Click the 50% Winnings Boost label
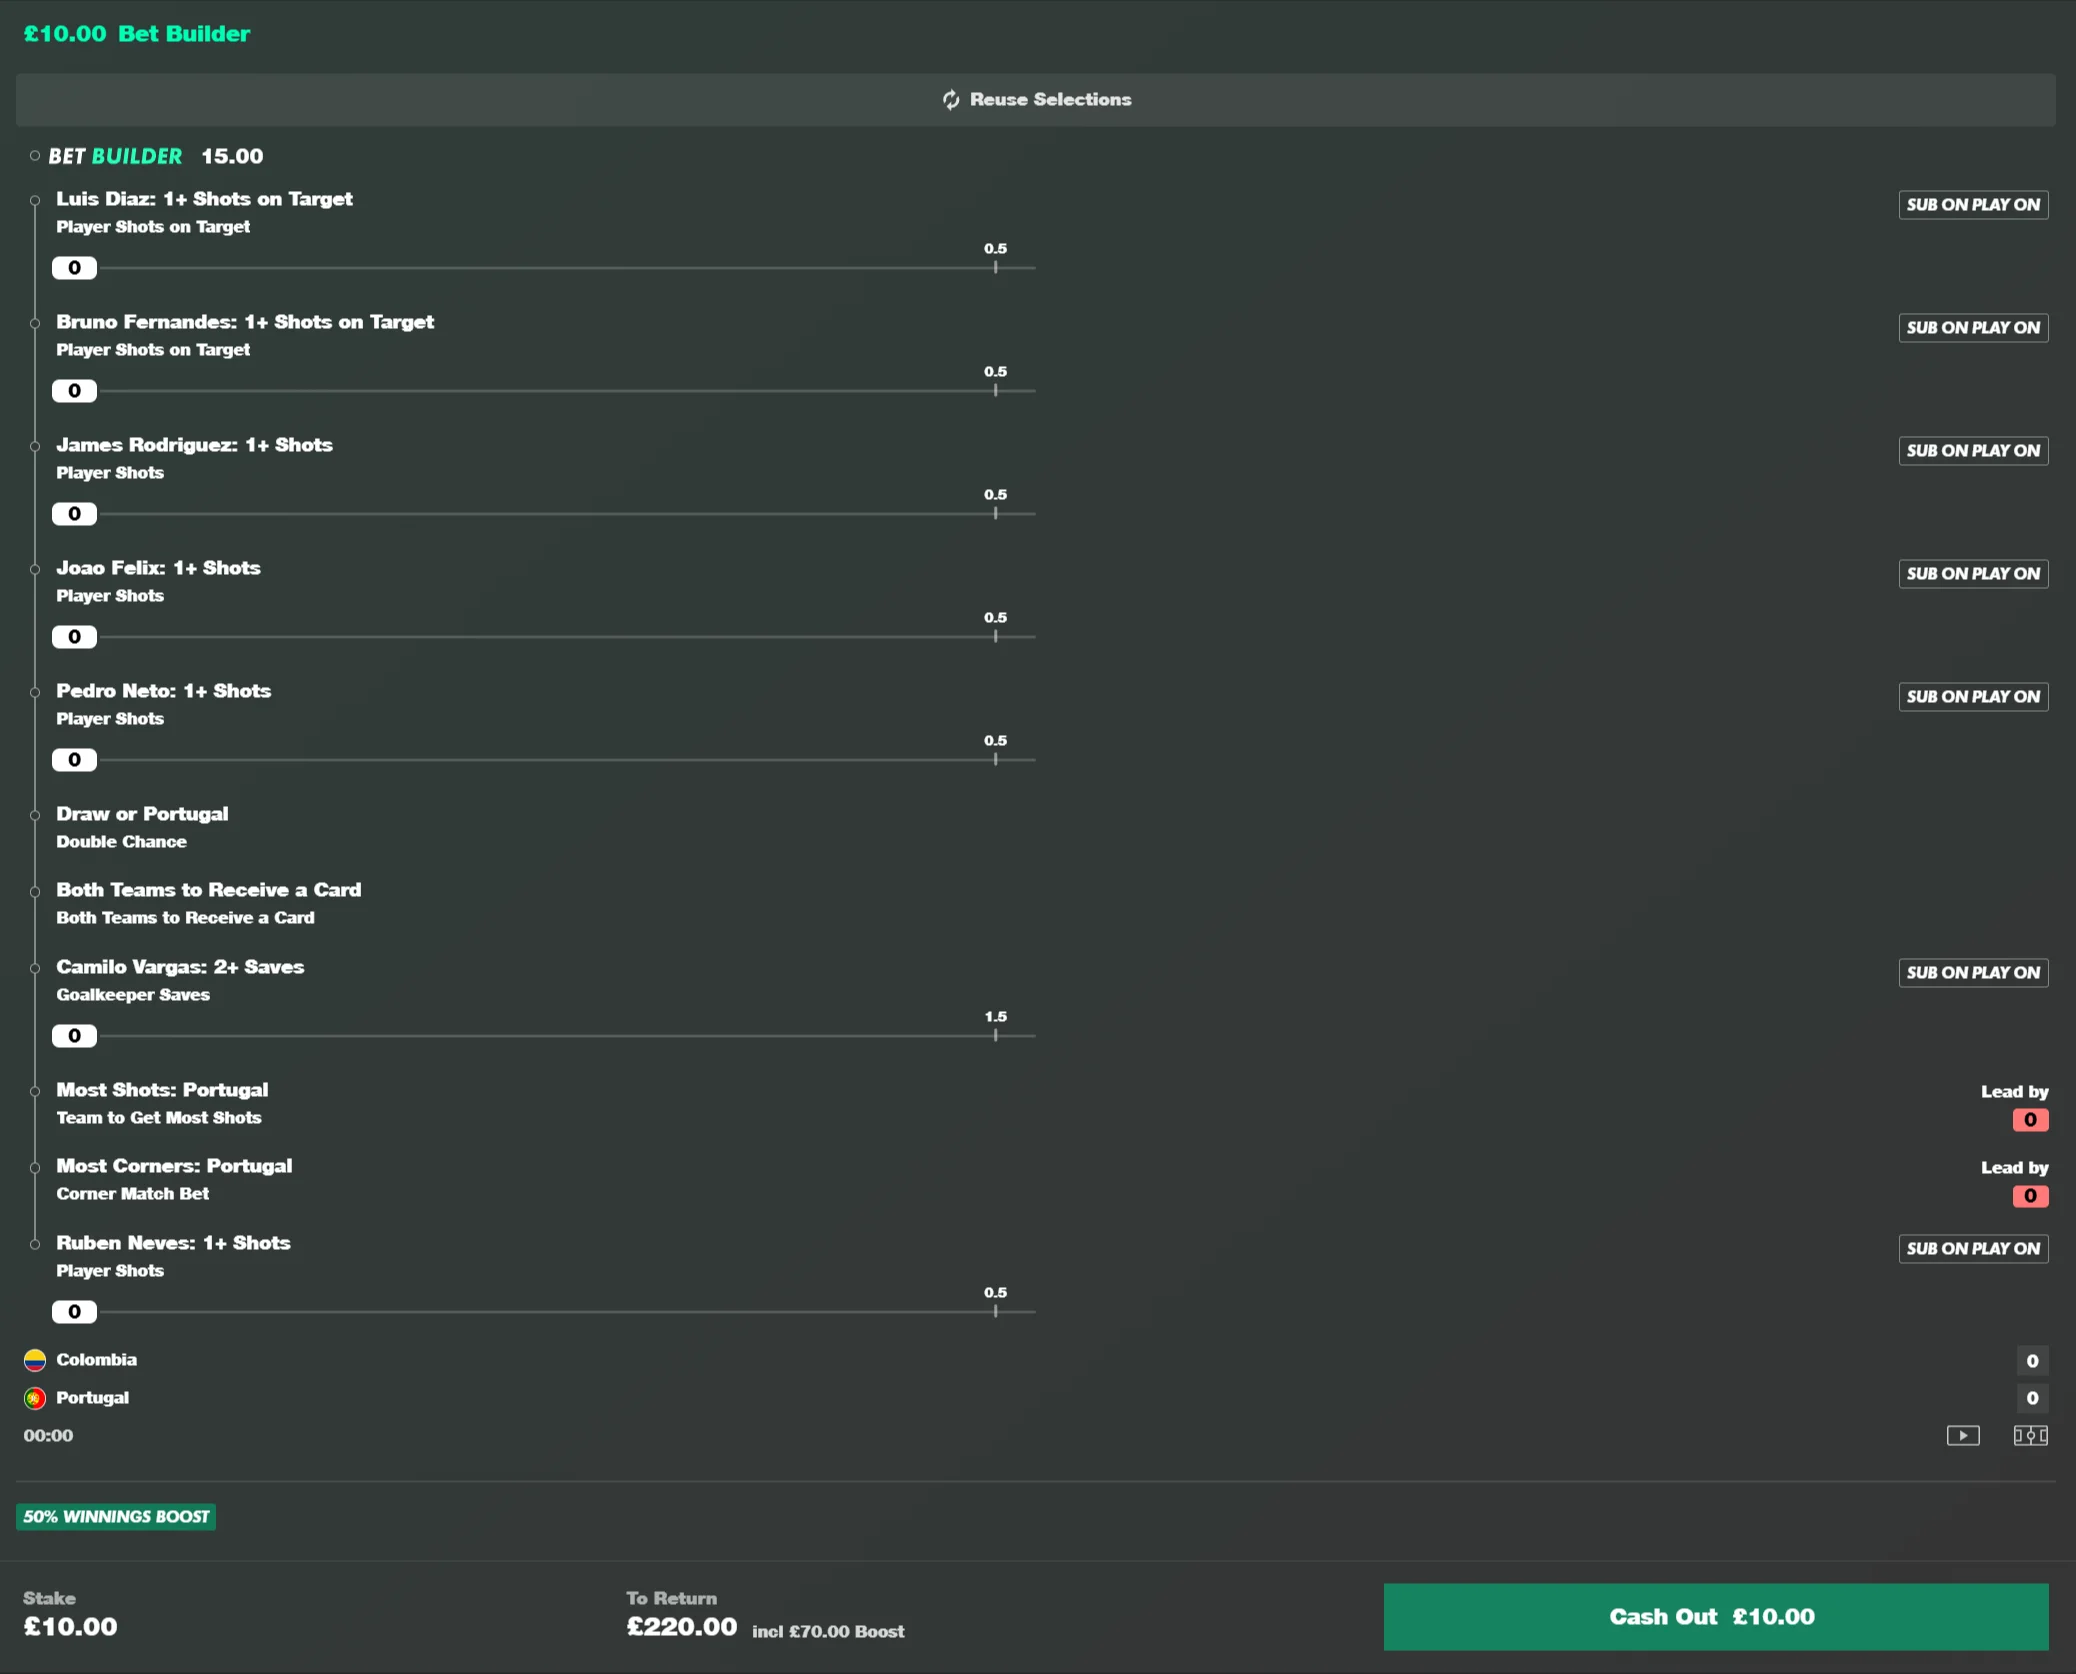This screenshot has height=1674, width=2076. point(116,1516)
